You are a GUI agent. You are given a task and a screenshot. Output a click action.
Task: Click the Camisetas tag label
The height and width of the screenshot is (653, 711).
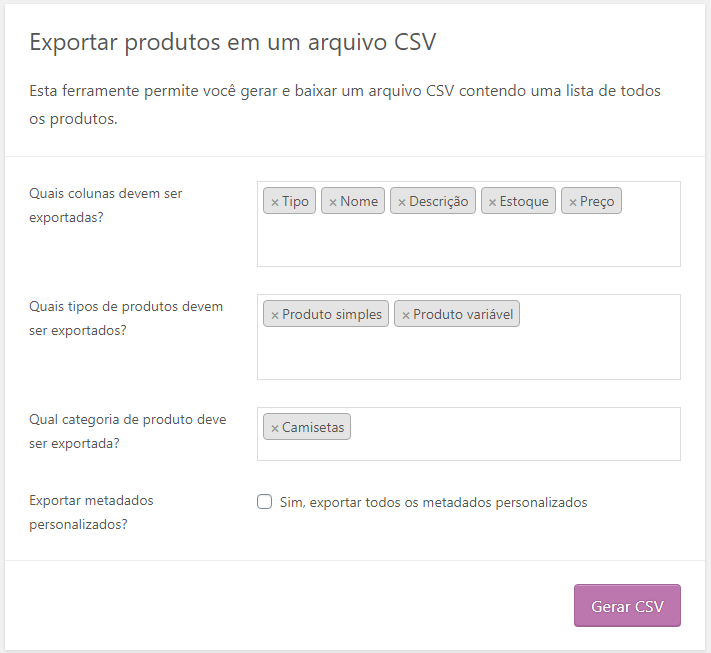click(x=313, y=428)
